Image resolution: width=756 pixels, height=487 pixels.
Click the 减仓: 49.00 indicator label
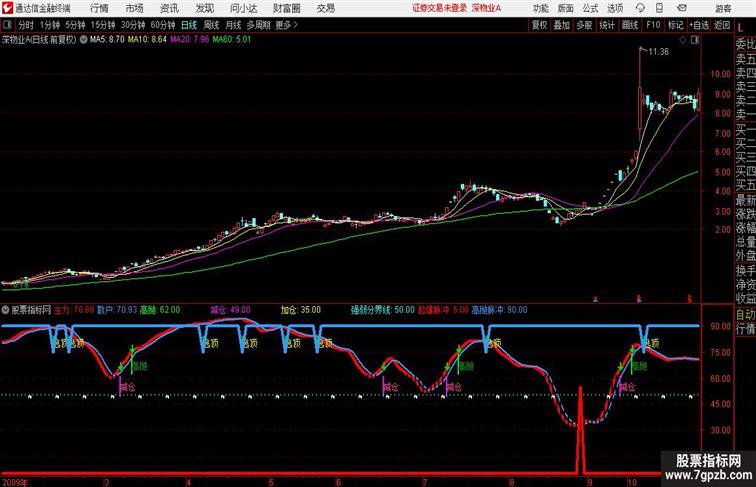[230, 310]
